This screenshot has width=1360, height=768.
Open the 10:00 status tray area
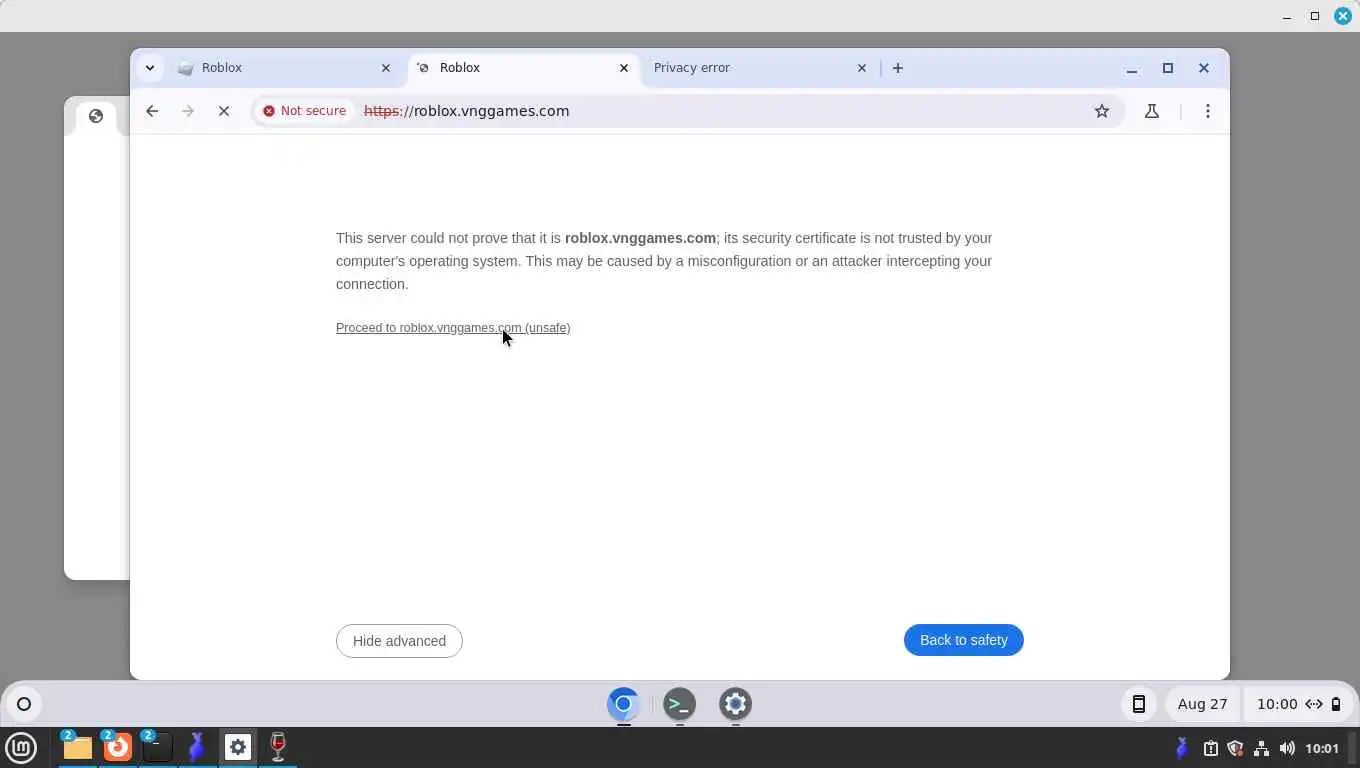coord(1297,704)
